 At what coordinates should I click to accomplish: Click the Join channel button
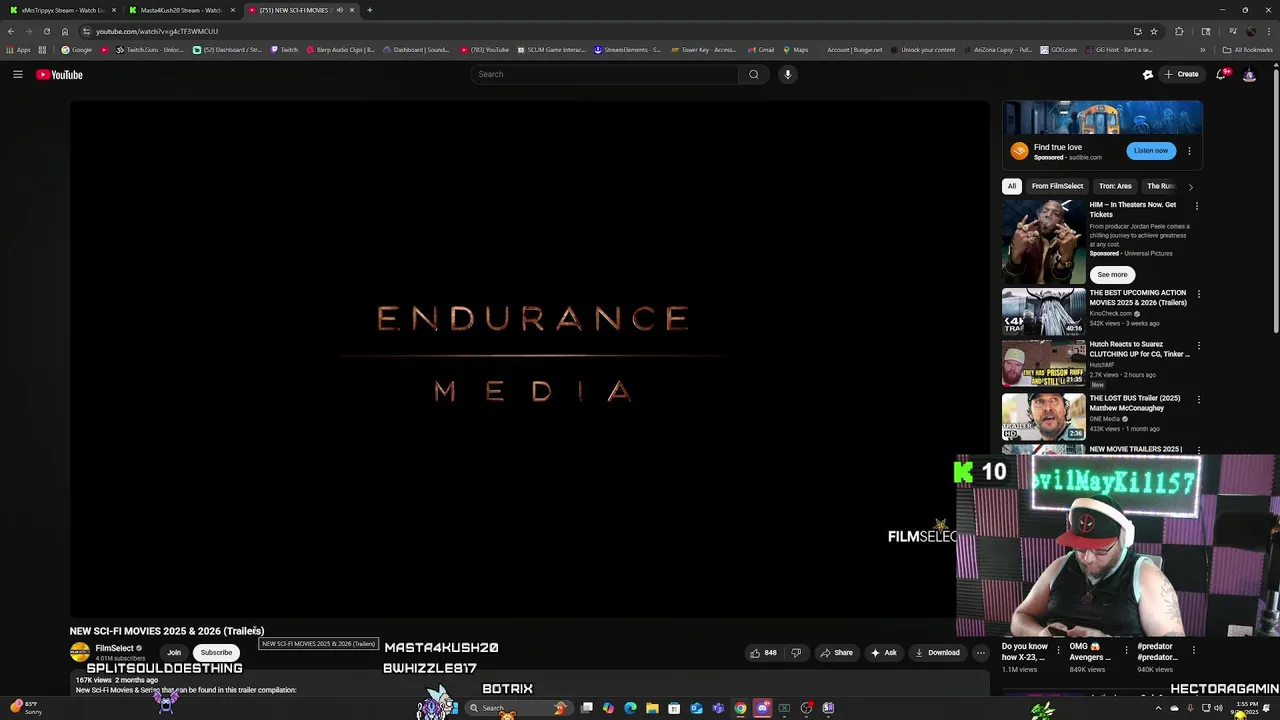(174, 653)
